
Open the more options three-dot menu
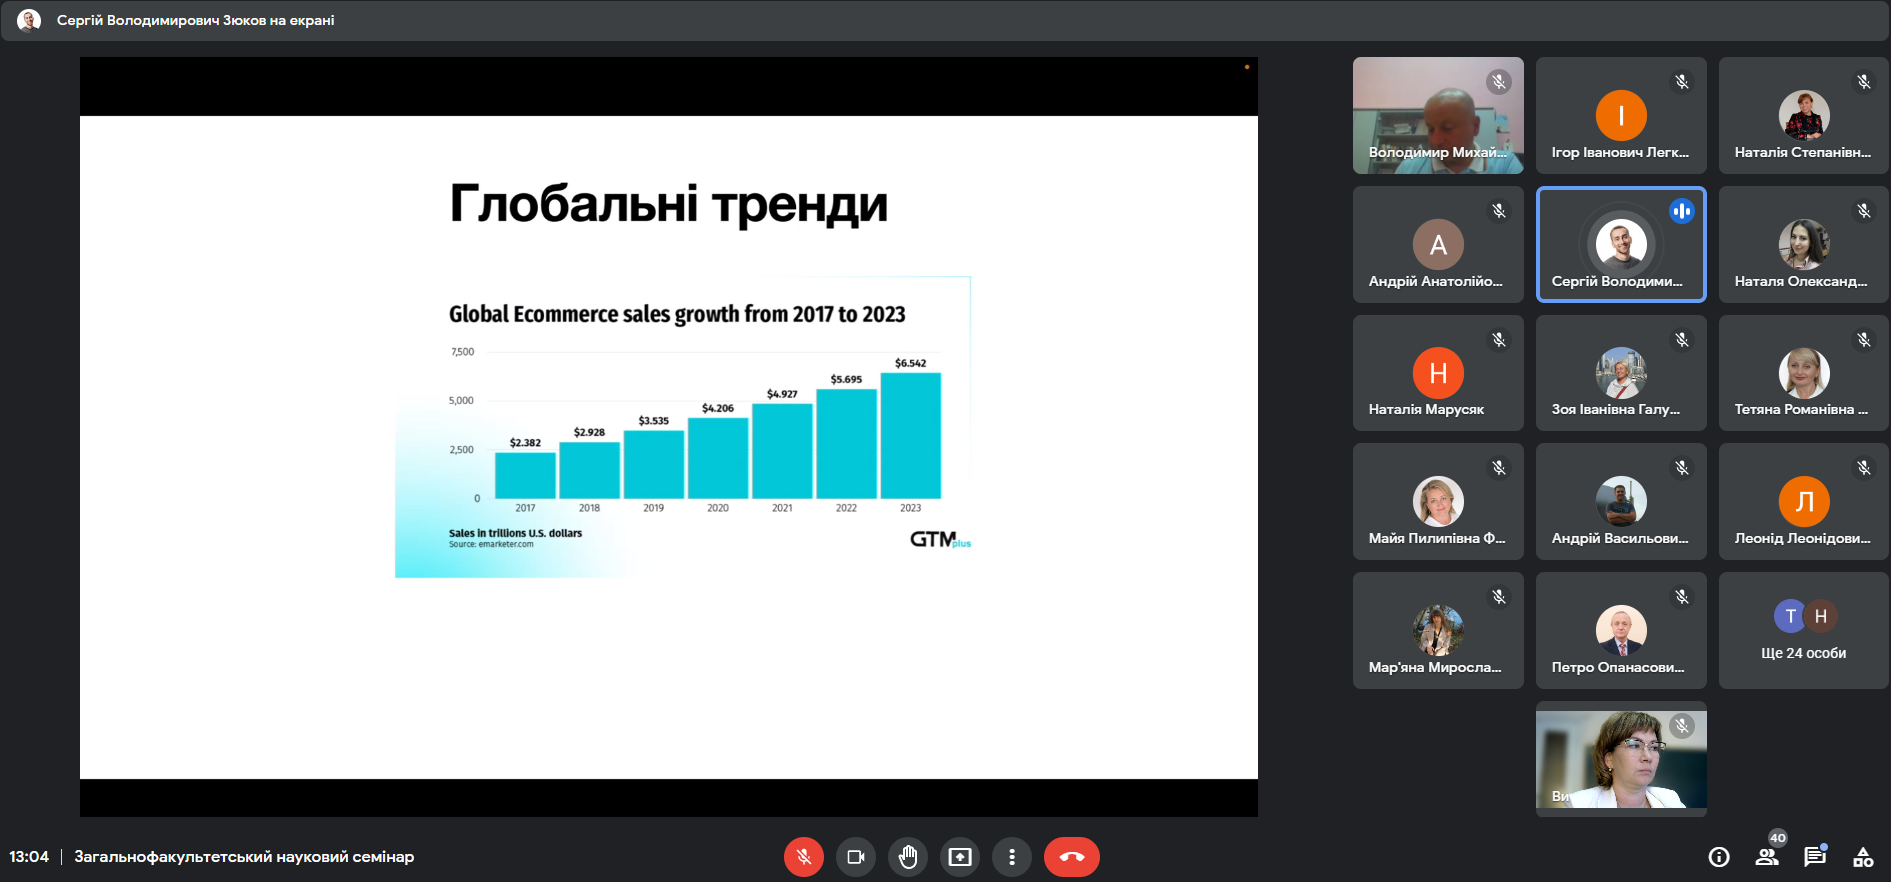click(1012, 857)
